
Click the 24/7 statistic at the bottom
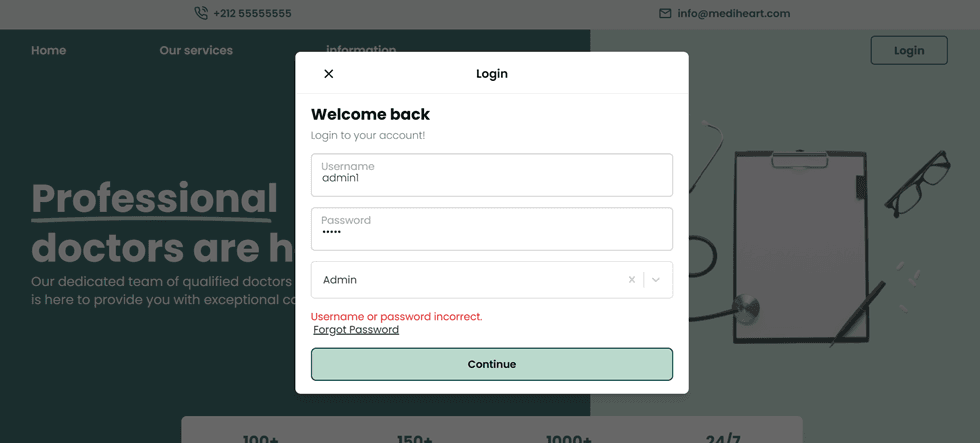tap(722, 438)
